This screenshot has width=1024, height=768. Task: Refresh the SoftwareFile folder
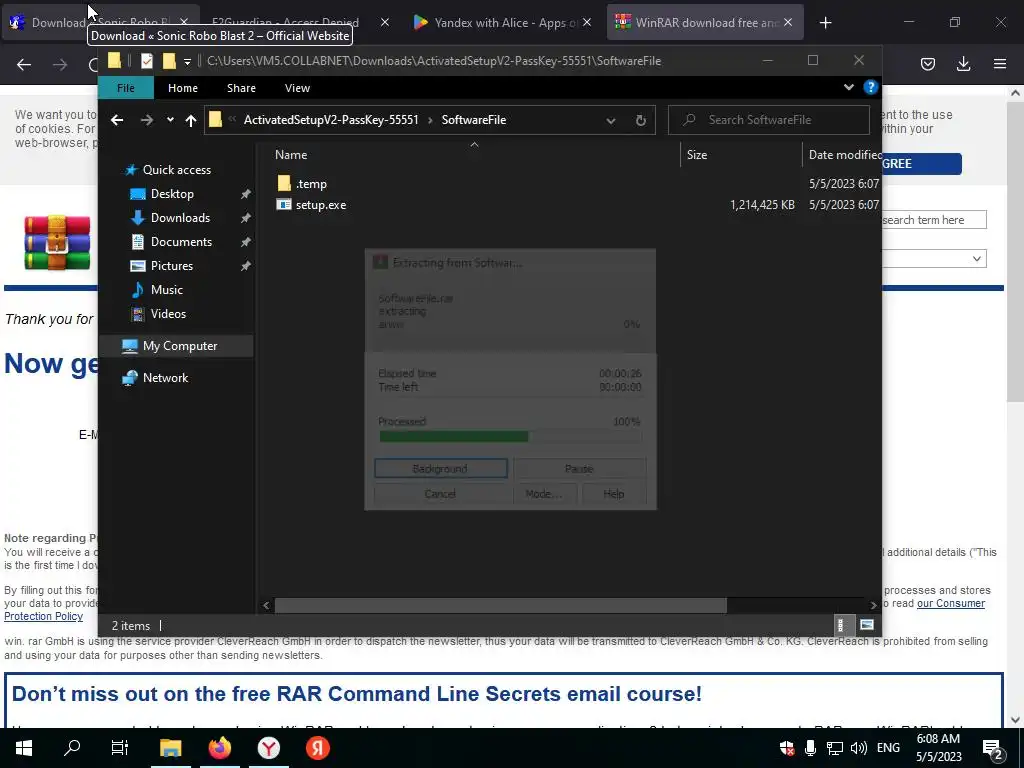point(641,121)
